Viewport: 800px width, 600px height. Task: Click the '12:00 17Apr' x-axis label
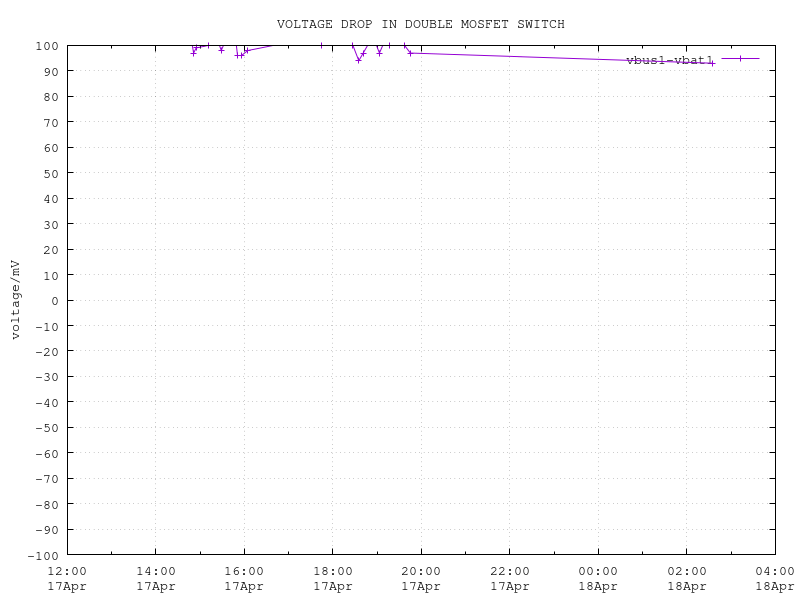(x=67, y=579)
